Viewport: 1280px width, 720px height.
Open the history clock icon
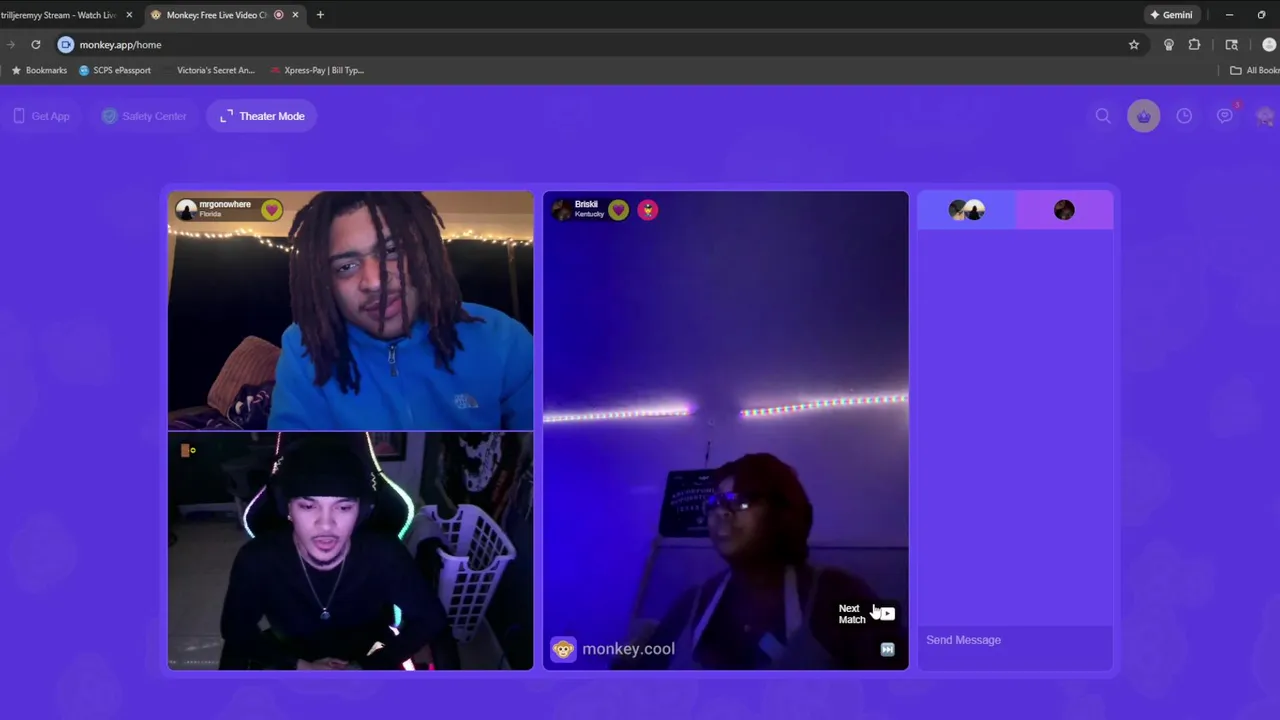(1184, 116)
